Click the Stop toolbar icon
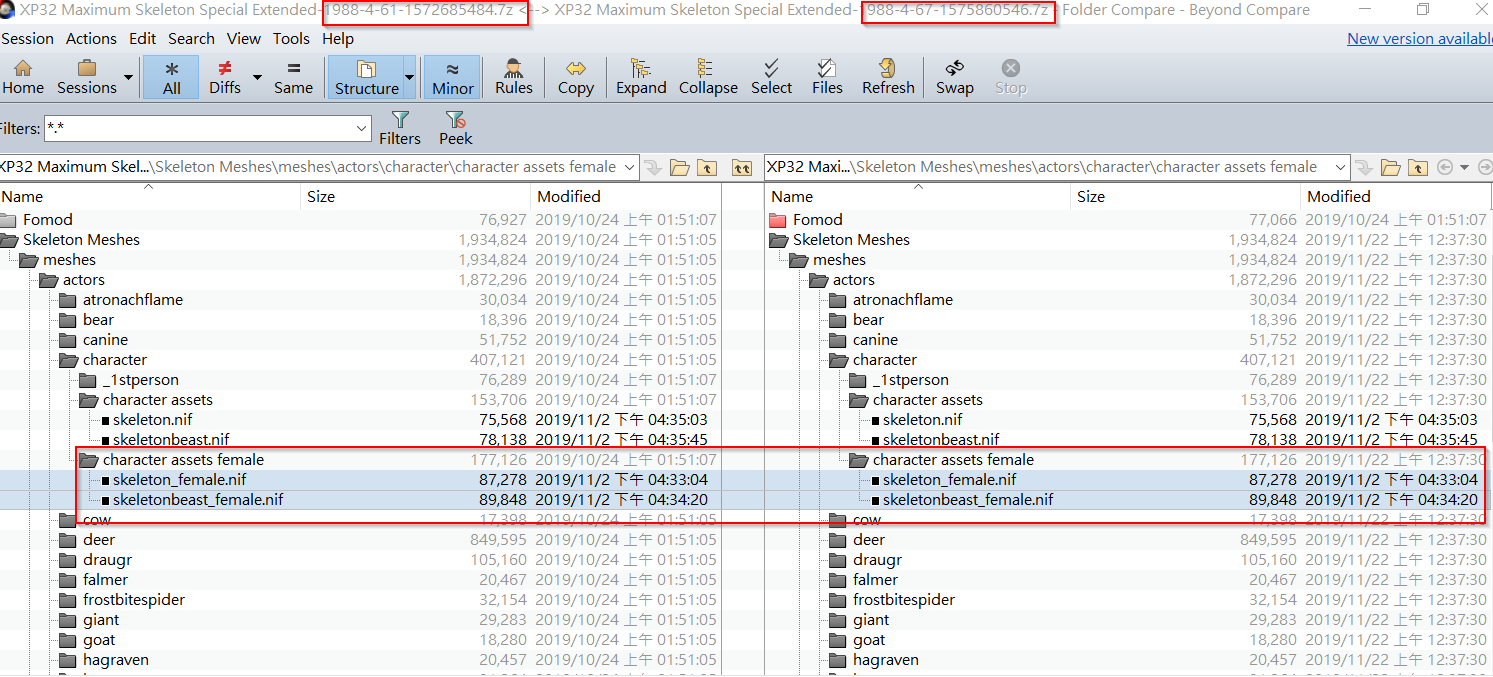The height and width of the screenshot is (677, 1493). coord(1010,76)
